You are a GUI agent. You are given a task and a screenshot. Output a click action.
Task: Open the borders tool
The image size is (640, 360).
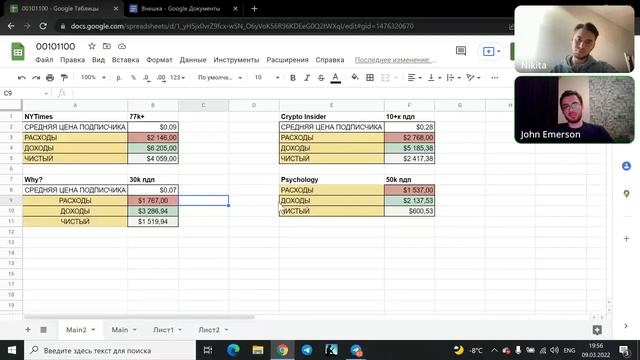[x=370, y=78]
